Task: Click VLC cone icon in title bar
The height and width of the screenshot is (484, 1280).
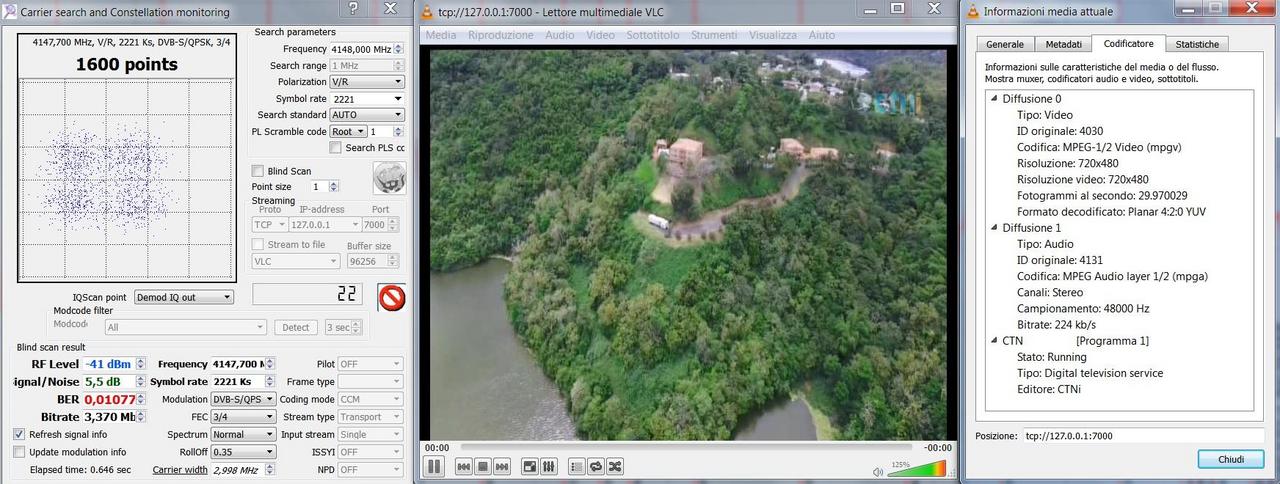Action: click(x=428, y=11)
